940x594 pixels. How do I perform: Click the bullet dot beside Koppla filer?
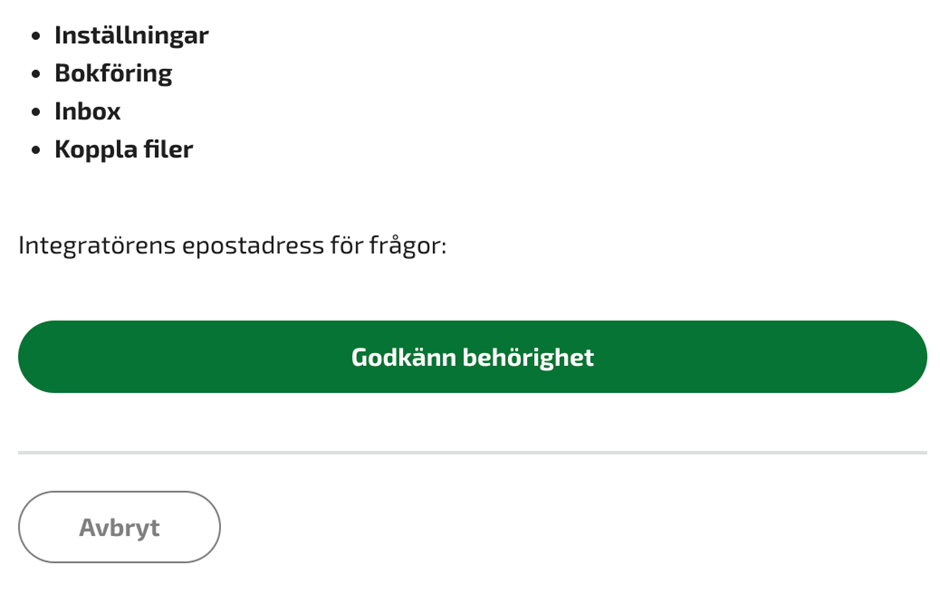(x=36, y=150)
